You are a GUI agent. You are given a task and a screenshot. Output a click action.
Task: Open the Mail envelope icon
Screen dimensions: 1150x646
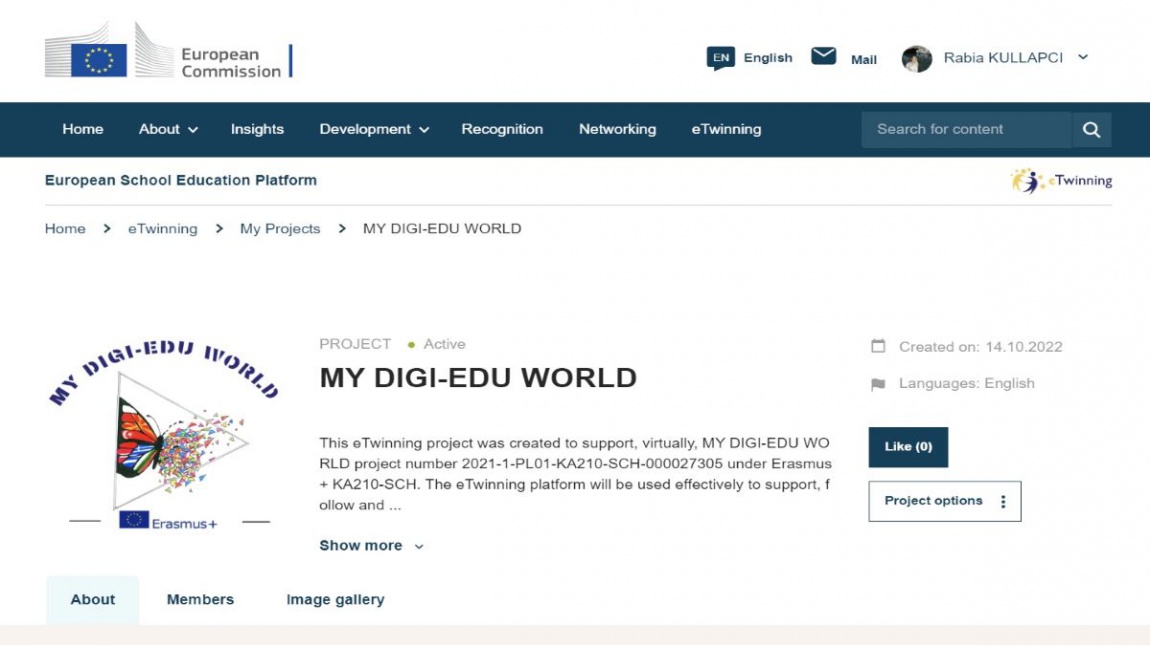[x=824, y=56]
